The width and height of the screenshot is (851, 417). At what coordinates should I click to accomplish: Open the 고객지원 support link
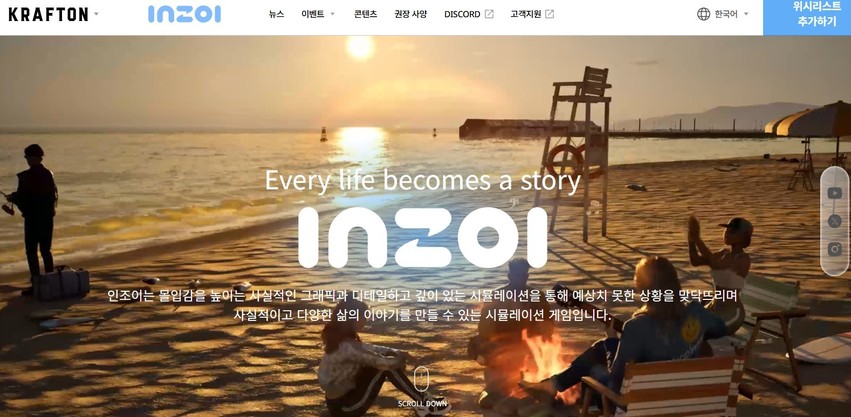[525, 14]
